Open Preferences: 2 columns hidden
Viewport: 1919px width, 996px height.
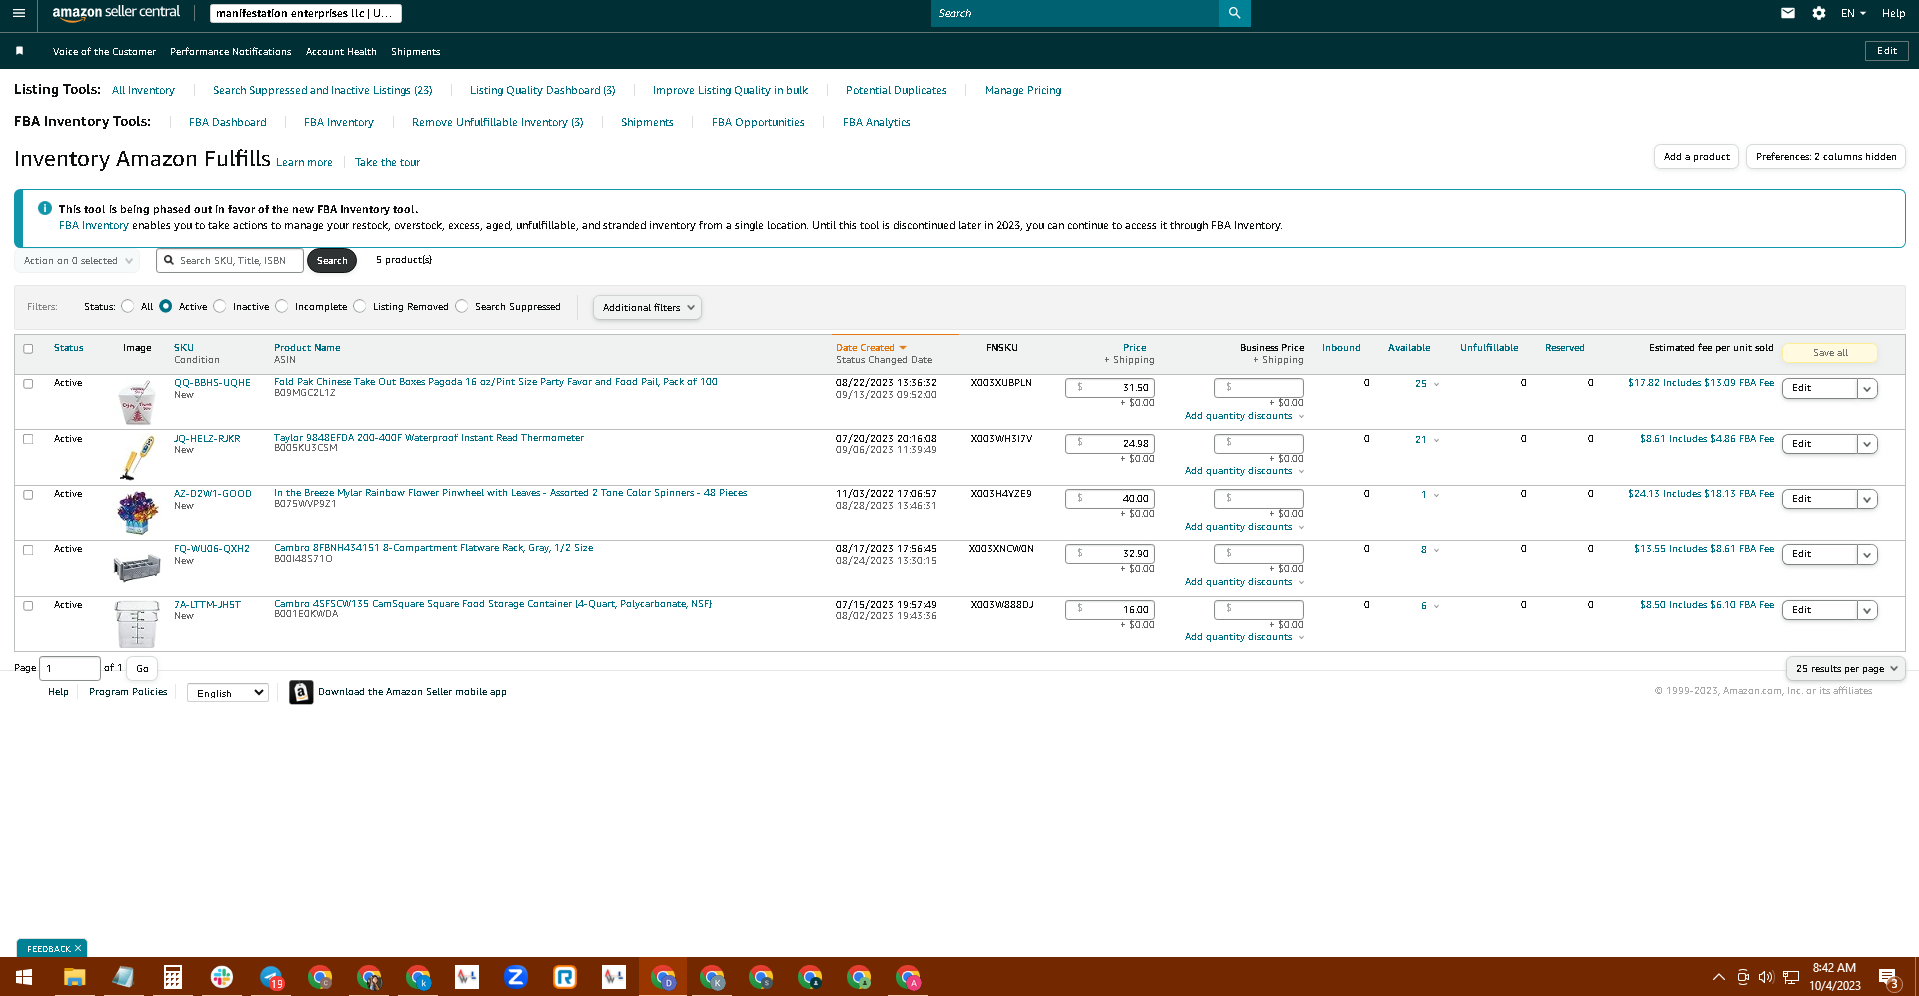(1826, 157)
